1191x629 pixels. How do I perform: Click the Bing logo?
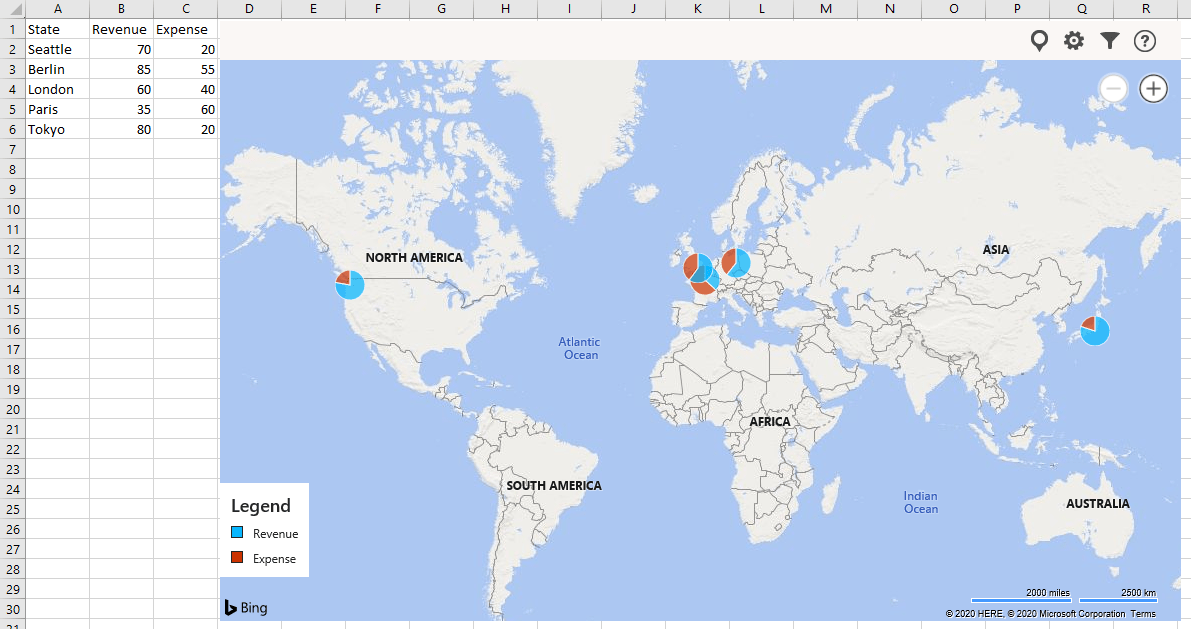coord(245,607)
